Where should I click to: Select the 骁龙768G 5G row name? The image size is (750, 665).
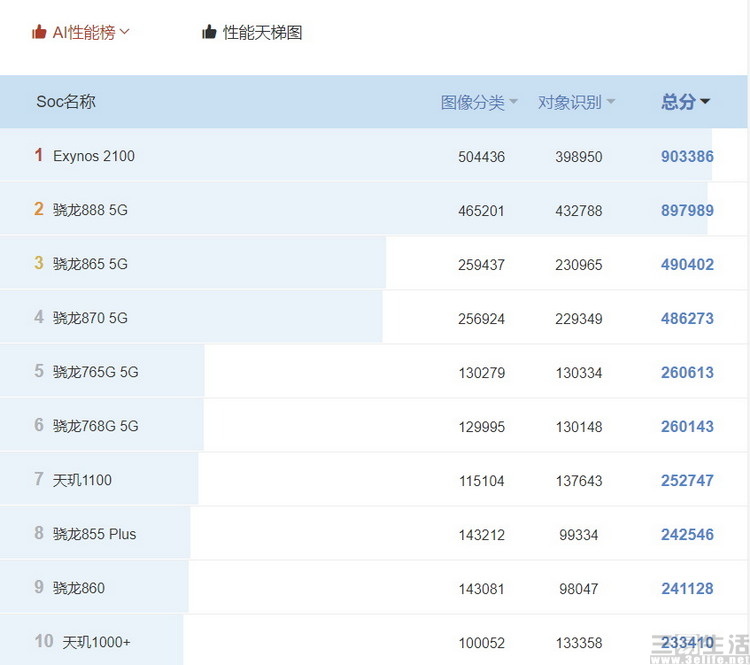[x=96, y=426]
